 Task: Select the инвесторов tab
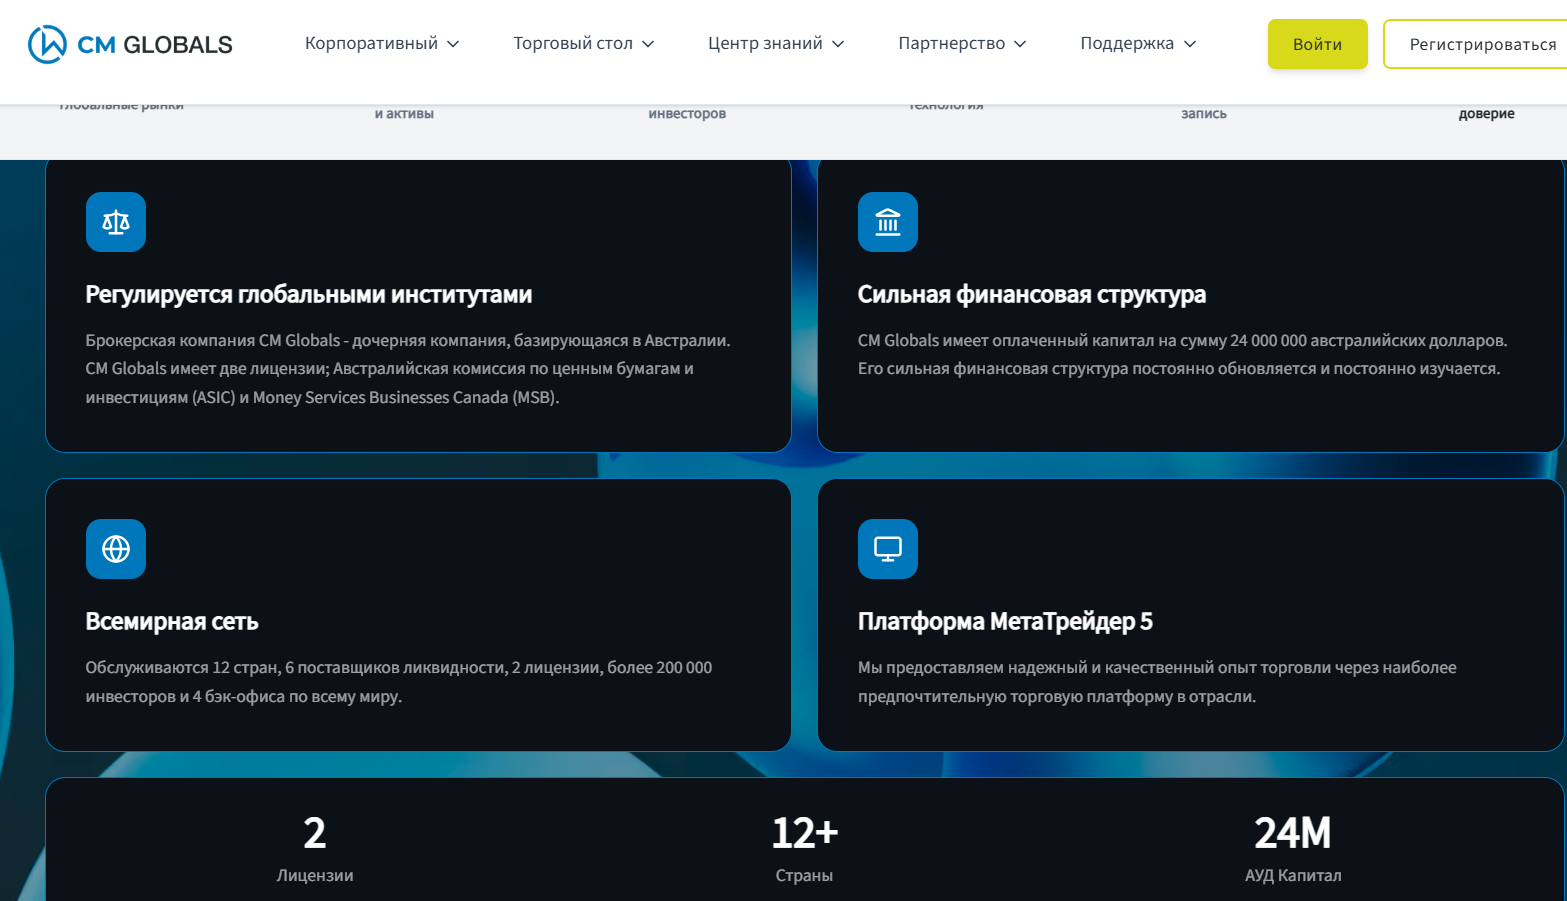click(687, 114)
